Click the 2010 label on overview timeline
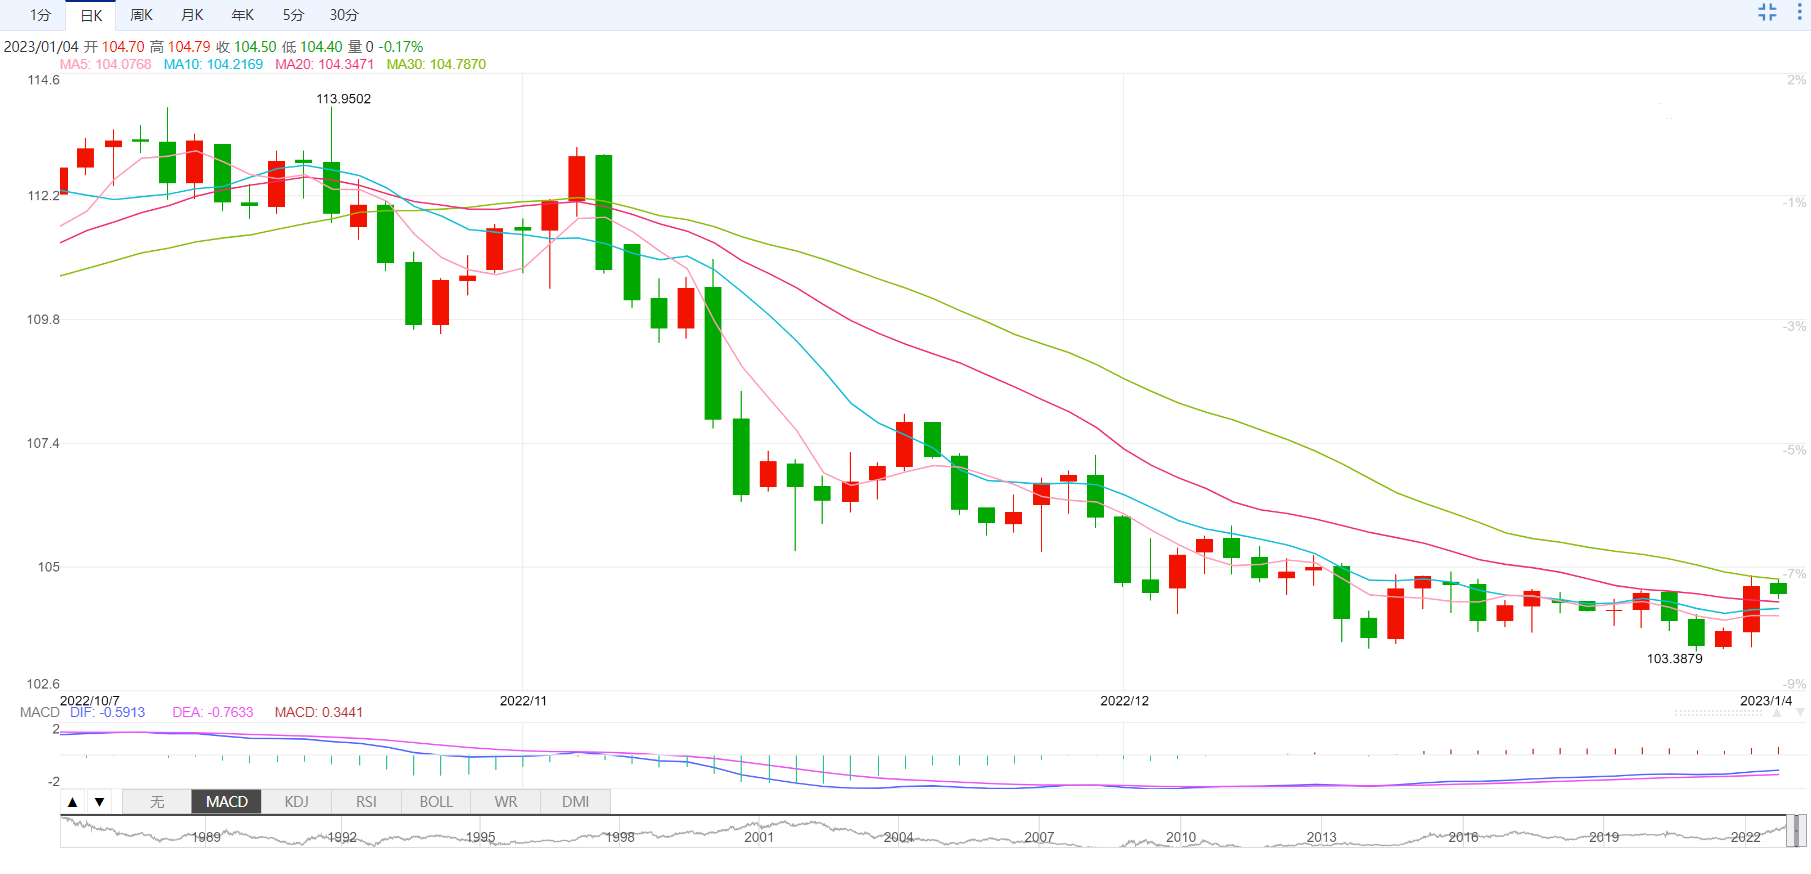 1181,837
